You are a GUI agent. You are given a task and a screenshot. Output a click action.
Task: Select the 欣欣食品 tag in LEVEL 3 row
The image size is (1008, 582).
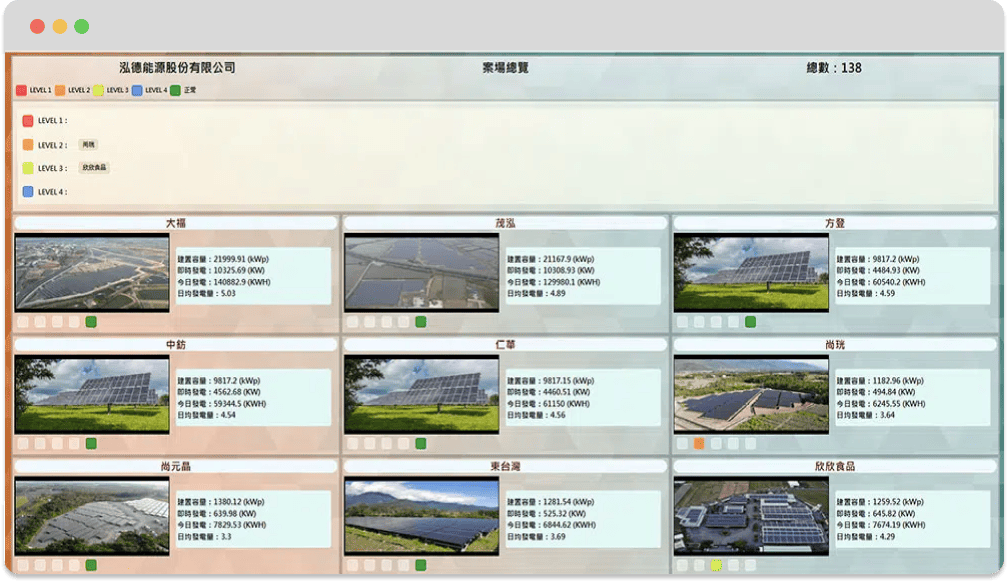(94, 168)
